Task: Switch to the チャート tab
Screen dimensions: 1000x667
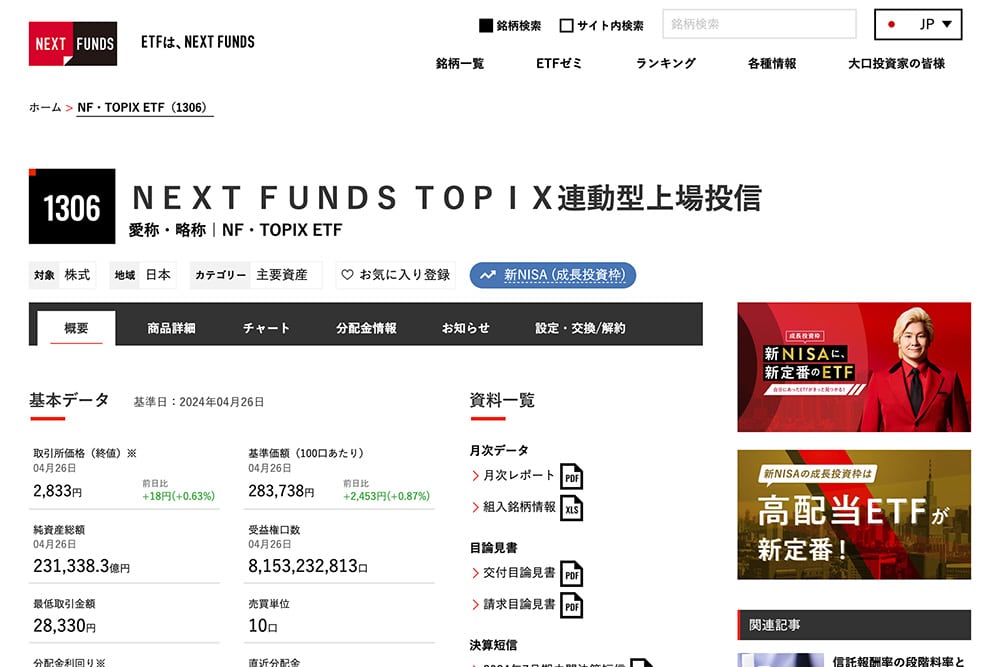Action: point(266,328)
